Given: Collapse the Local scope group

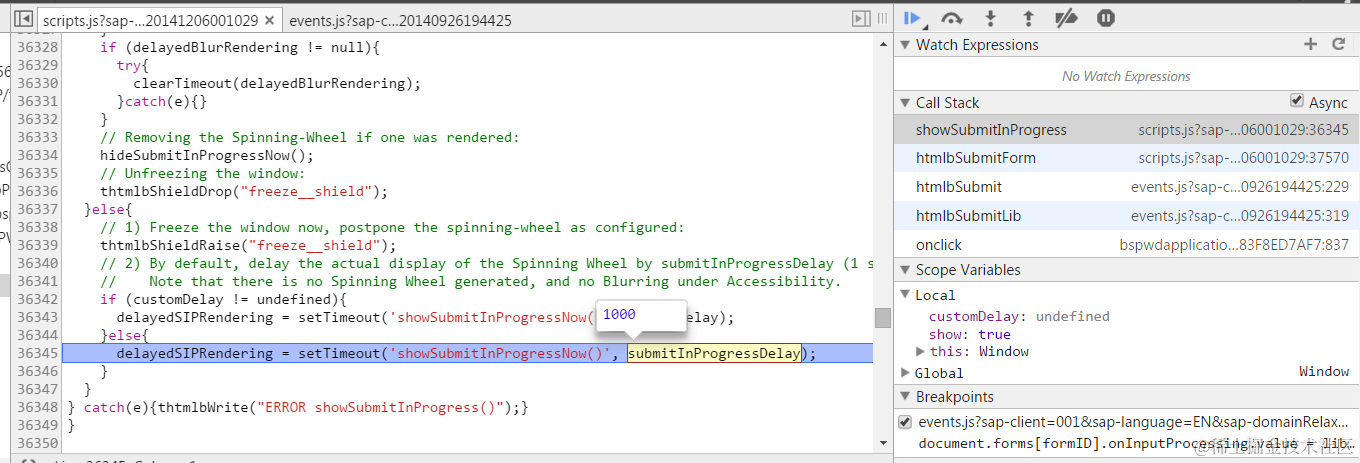Looking at the screenshot, I should coord(905,295).
